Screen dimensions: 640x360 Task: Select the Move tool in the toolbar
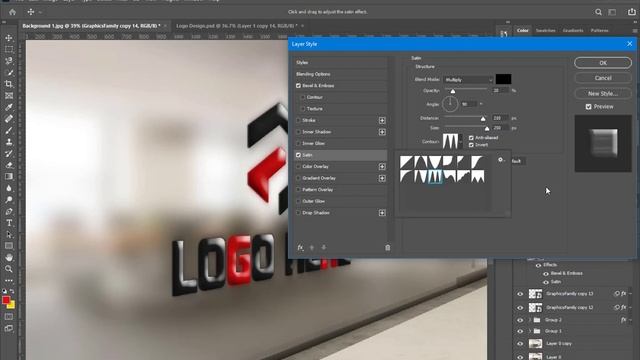coord(9,38)
